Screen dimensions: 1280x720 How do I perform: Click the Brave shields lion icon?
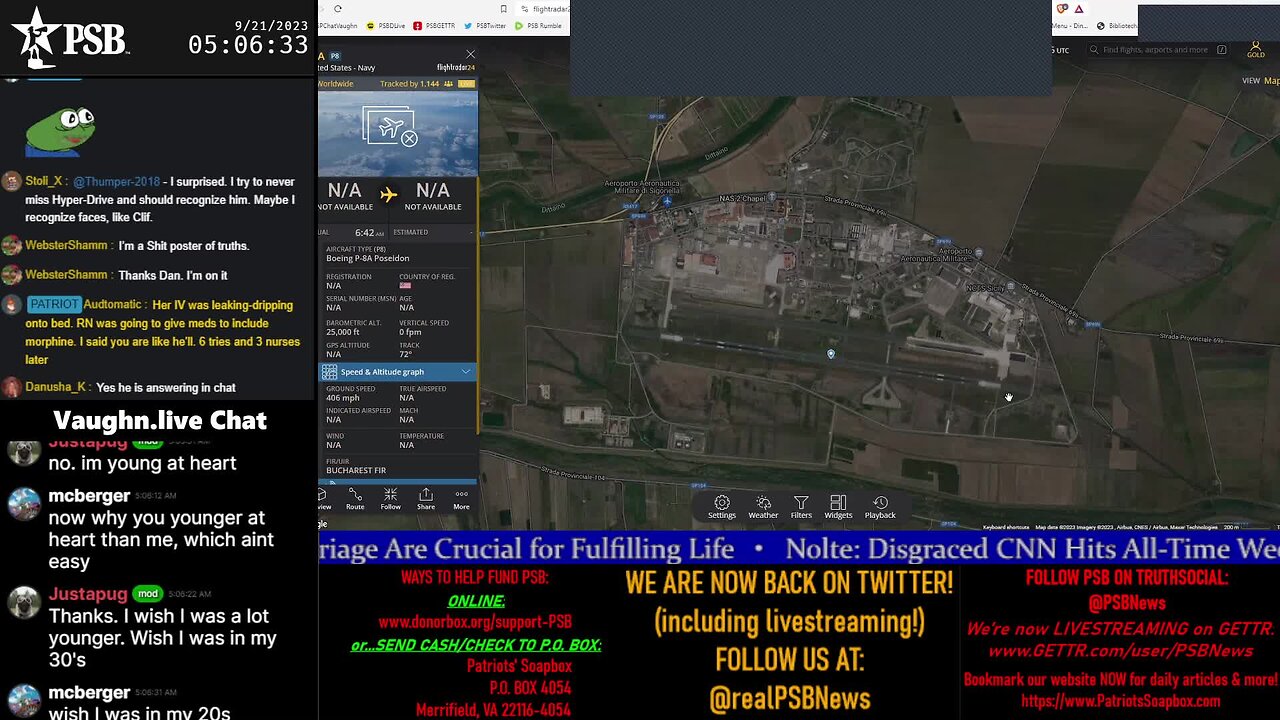coord(1062,9)
